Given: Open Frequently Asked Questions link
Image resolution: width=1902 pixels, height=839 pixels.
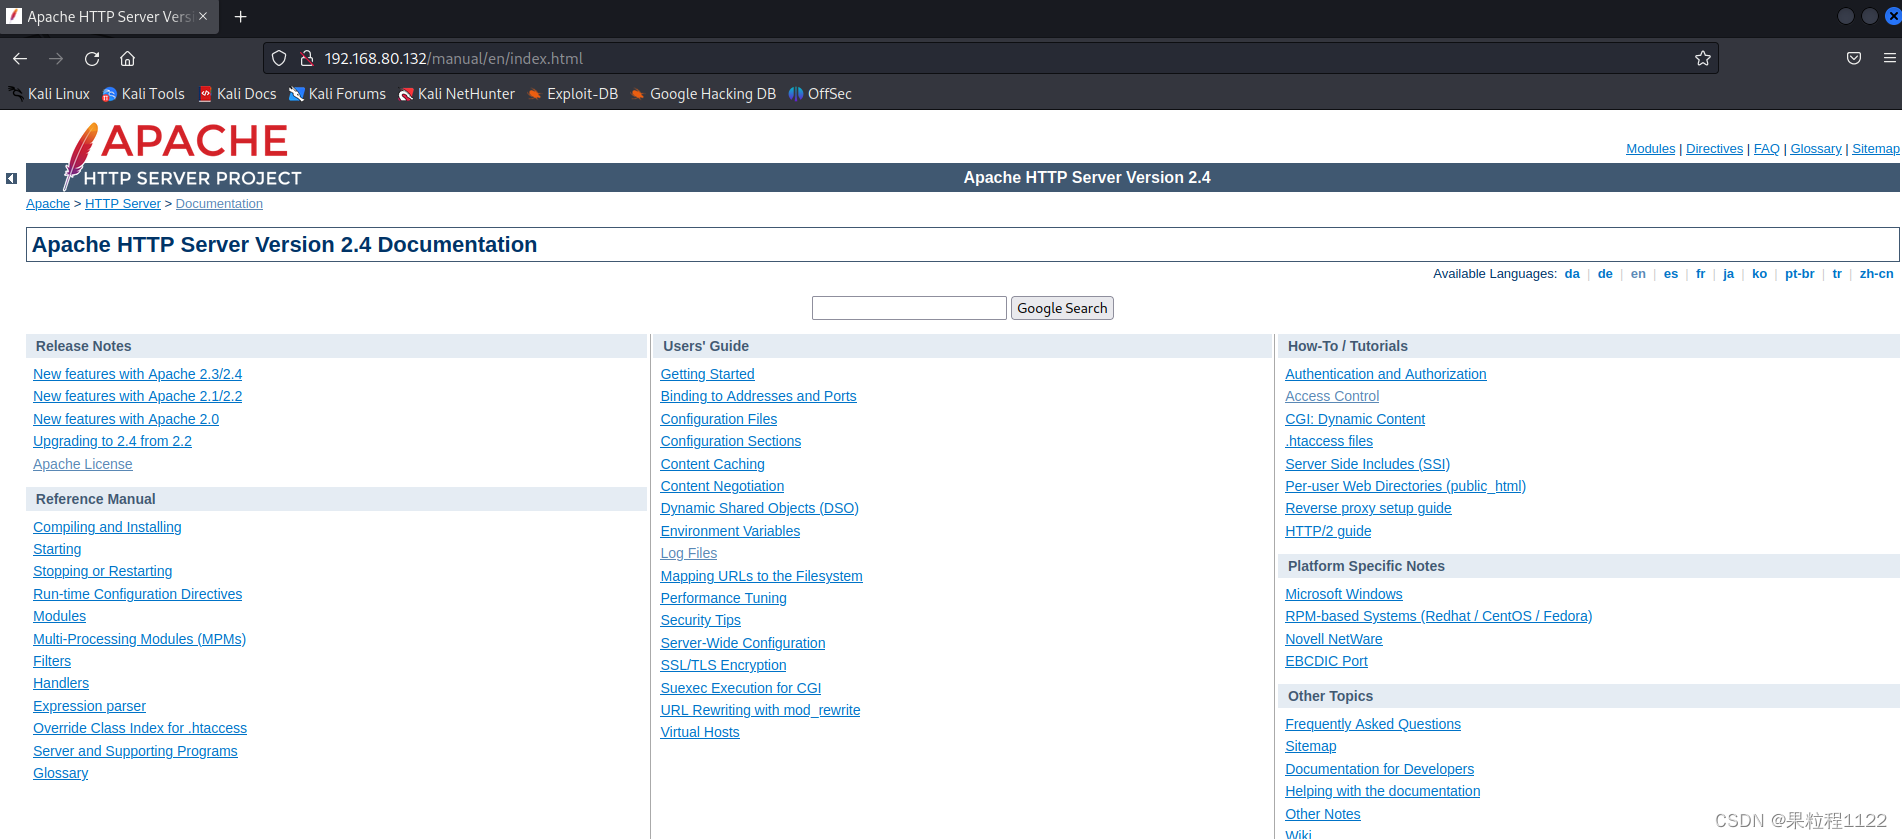Looking at the screenshot, I should tap(1372, 724).
